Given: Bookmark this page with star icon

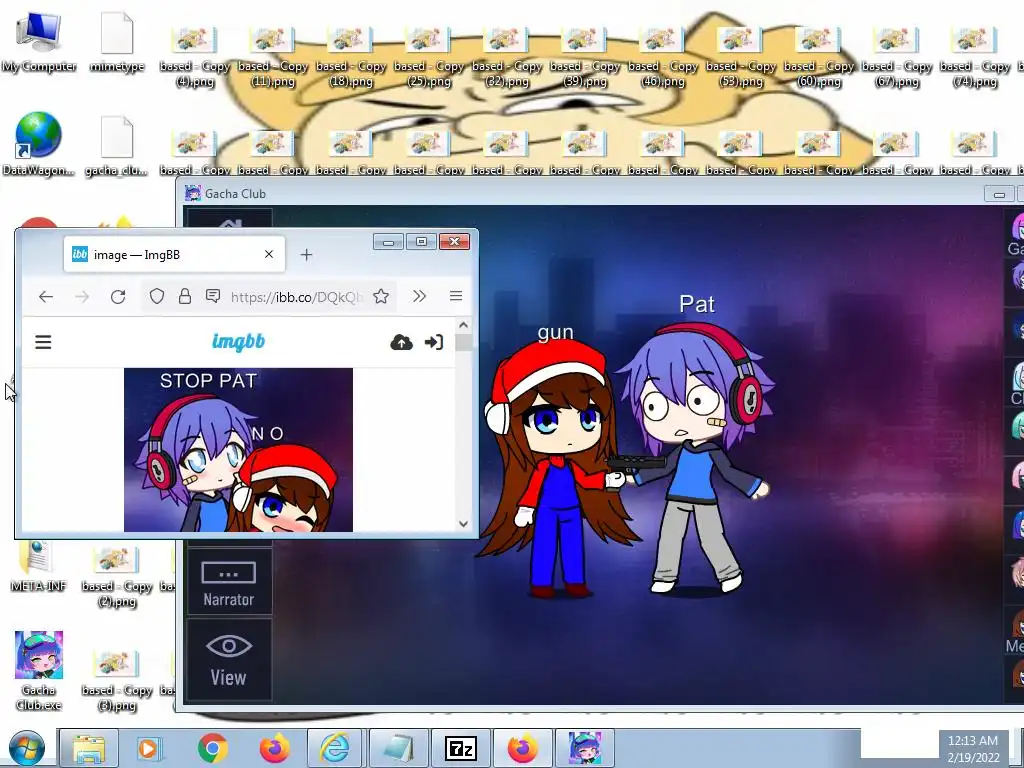Looking at the screenshot, I should tap(381, 296).
